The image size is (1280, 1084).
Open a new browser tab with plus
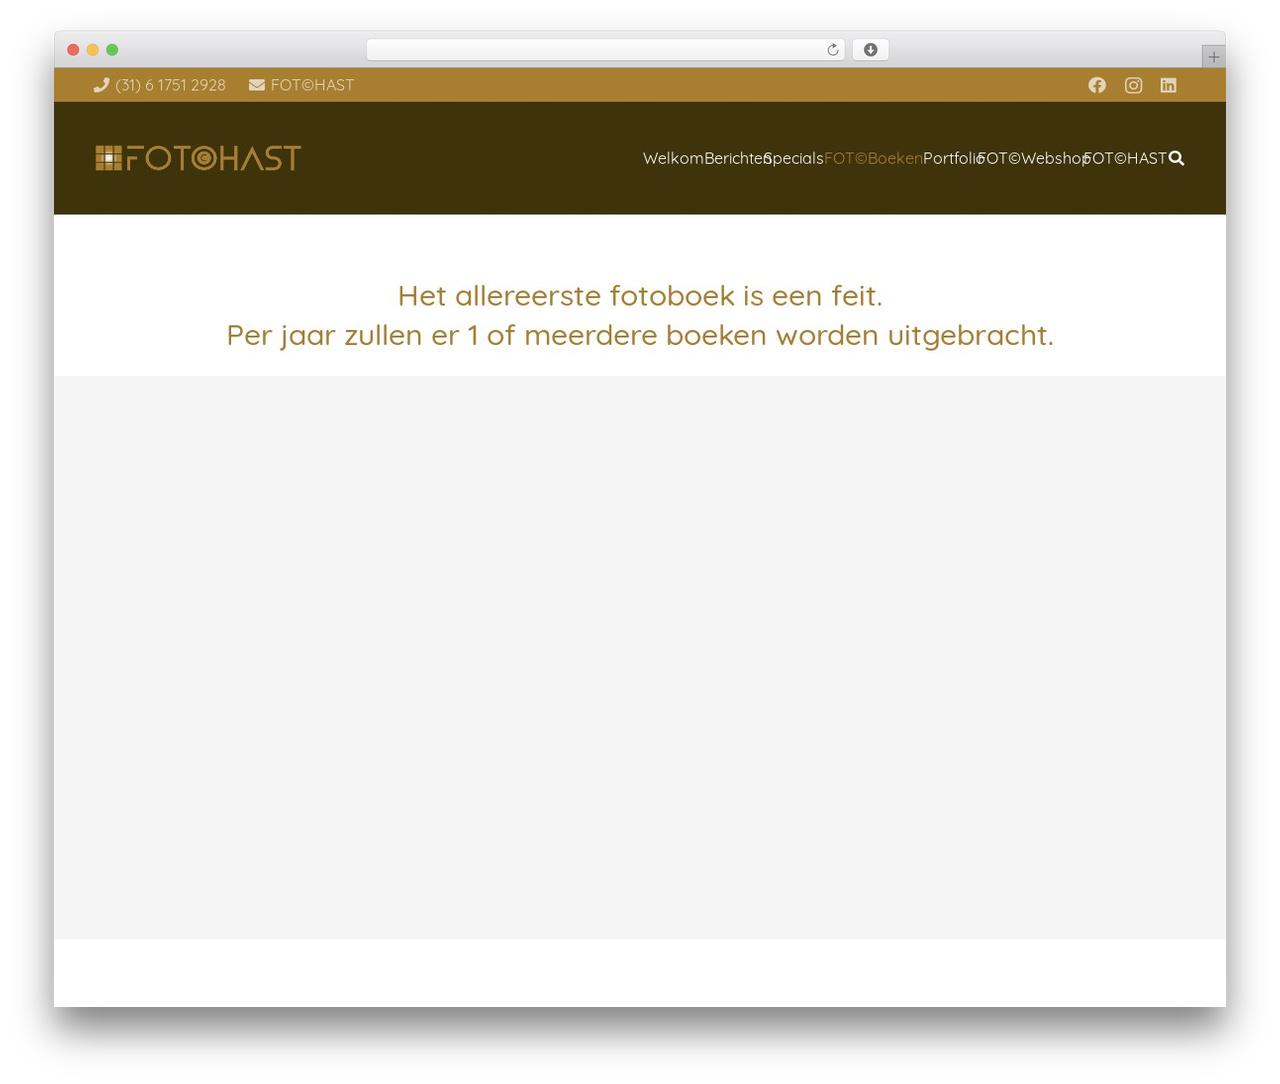[1213, 57]
